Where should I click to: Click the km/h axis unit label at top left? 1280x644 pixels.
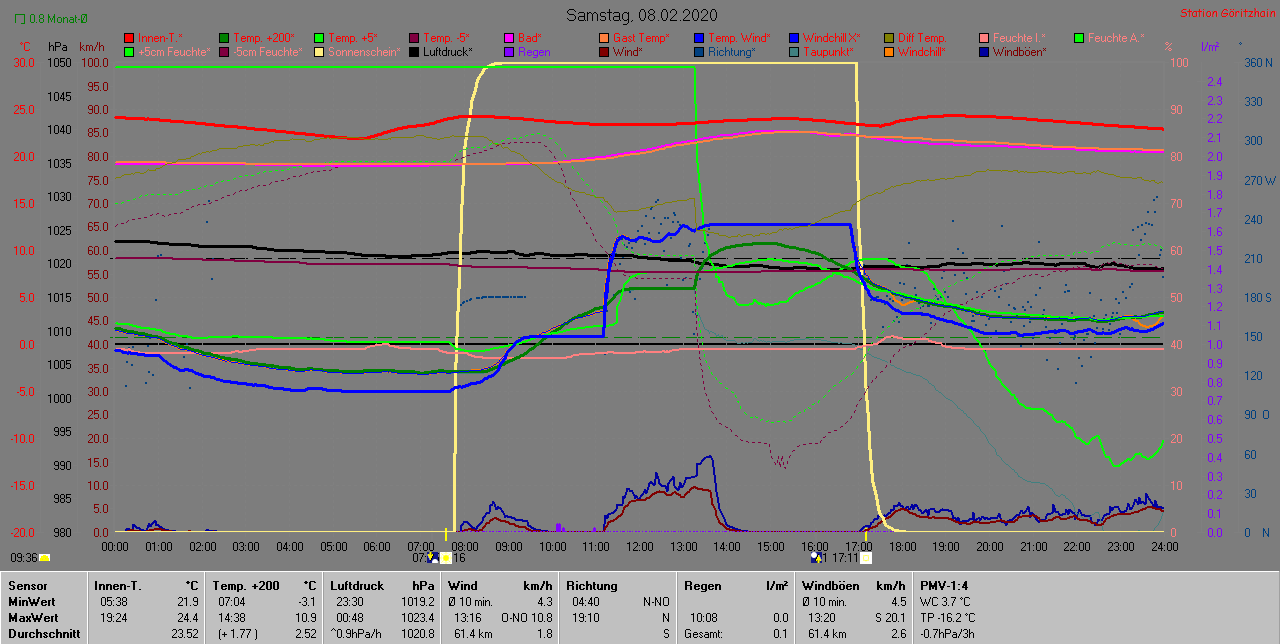tap(92, 47)
